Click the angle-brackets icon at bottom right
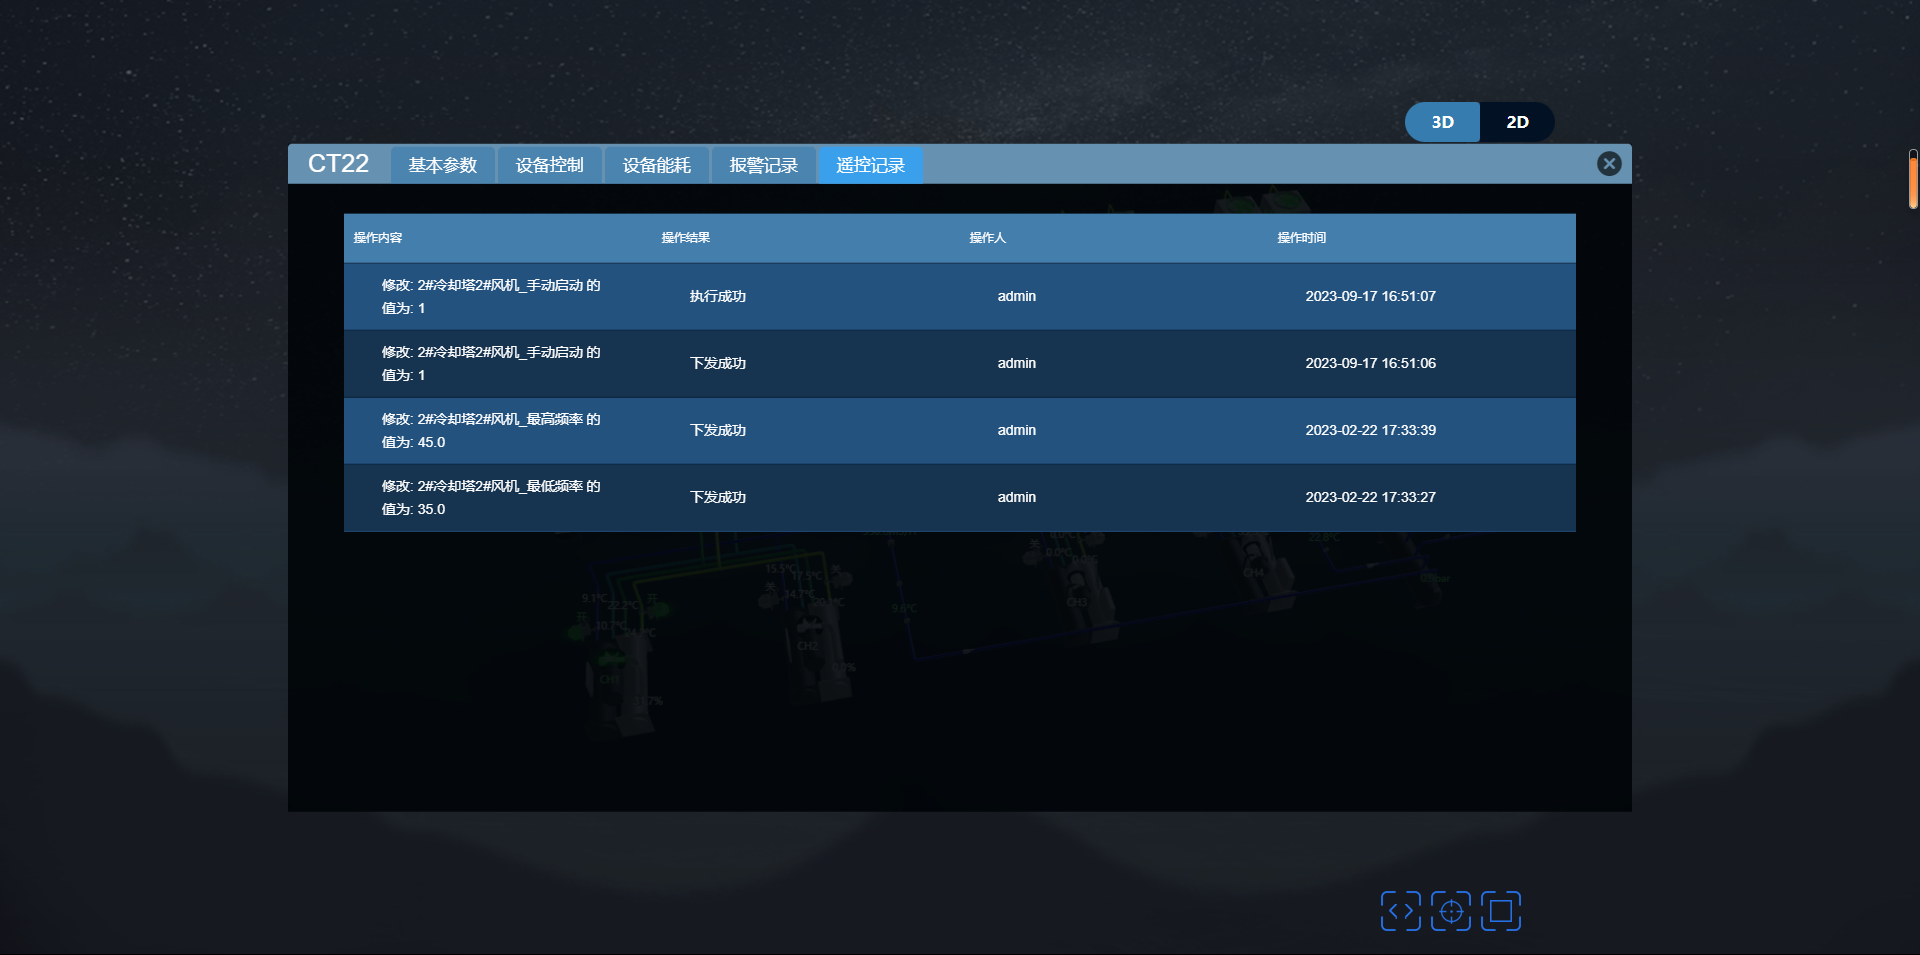Viewport: 1920px width, 955px height. click(x=1400, y=911)
